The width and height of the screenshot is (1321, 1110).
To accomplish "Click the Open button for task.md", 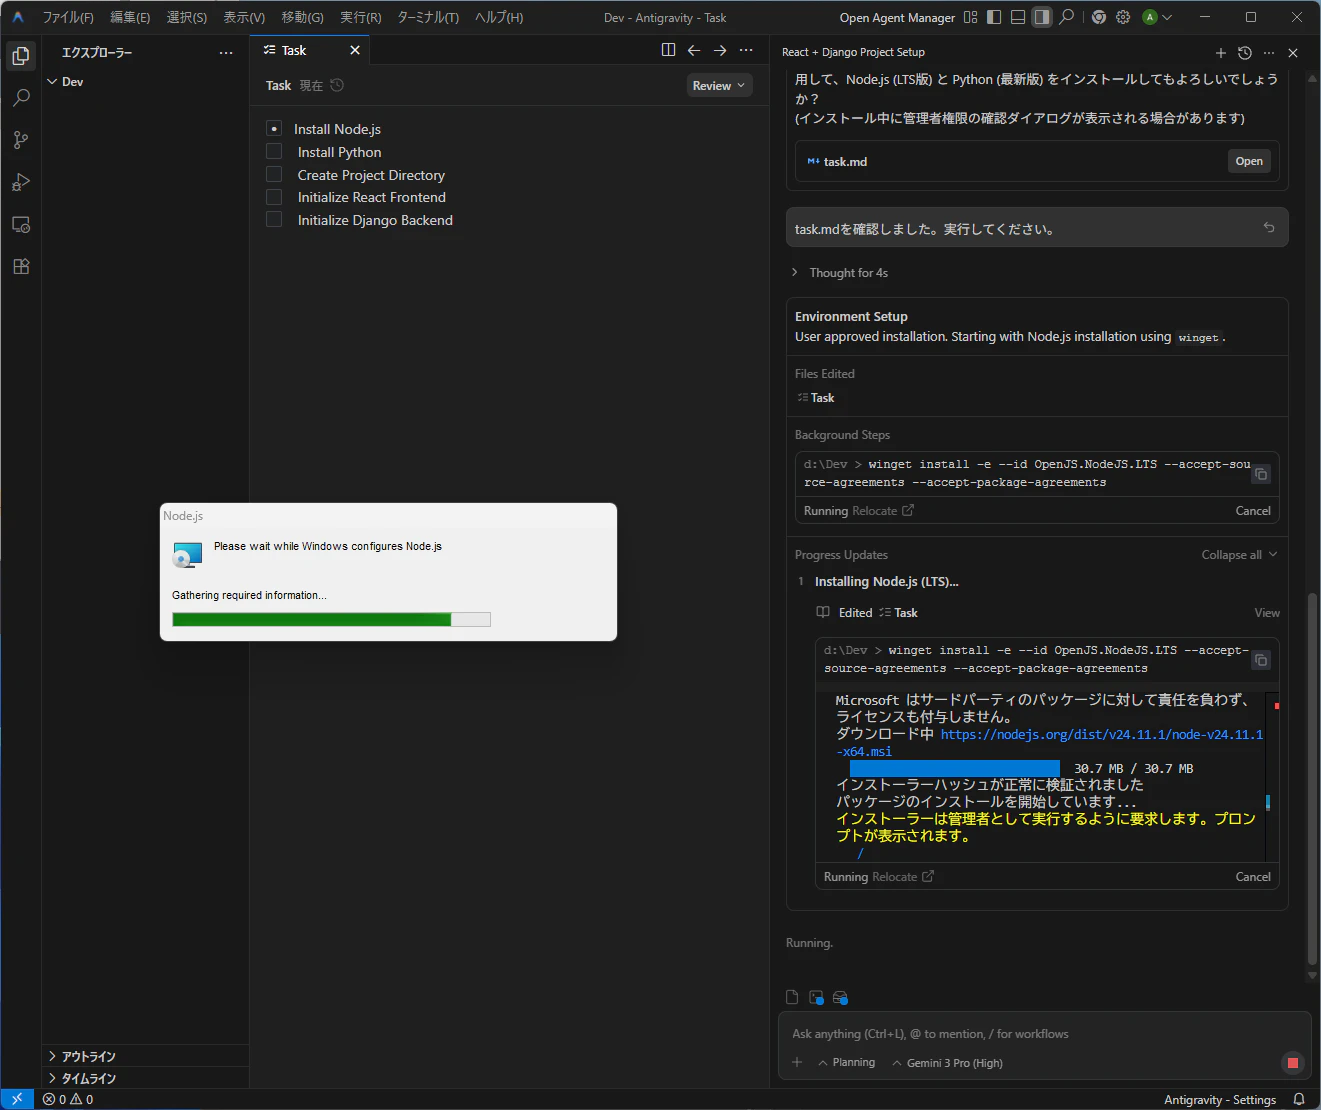I will point(1249,161).
